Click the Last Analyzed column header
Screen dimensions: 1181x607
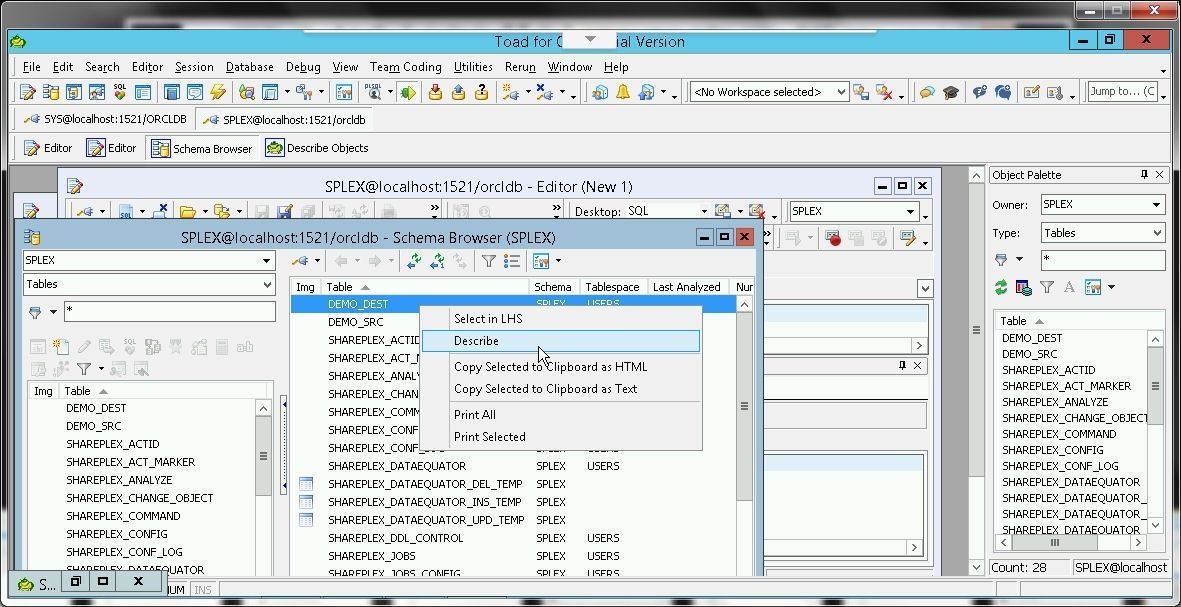click(x=689, y=287)
